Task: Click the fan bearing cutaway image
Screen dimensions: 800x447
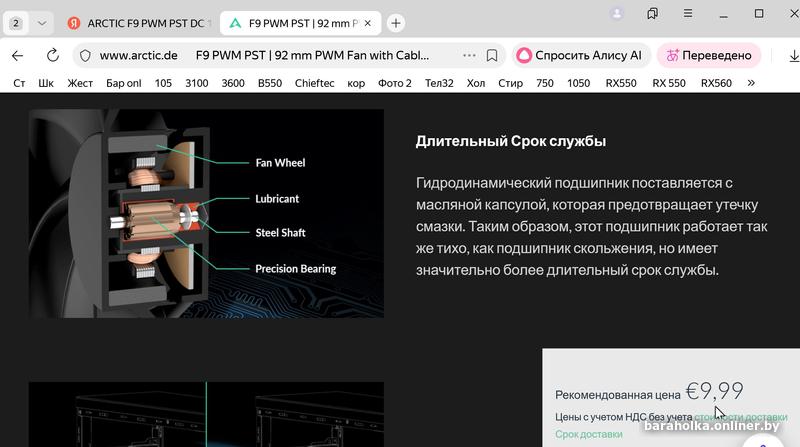Action: pos(206,213)
